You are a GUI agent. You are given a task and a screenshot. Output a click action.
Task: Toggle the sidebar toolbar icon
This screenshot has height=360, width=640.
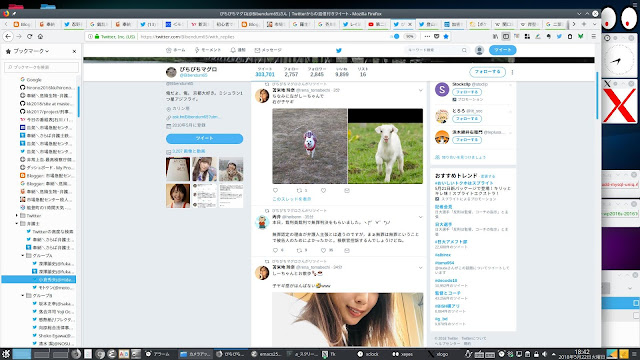click(x=506, y=36)
